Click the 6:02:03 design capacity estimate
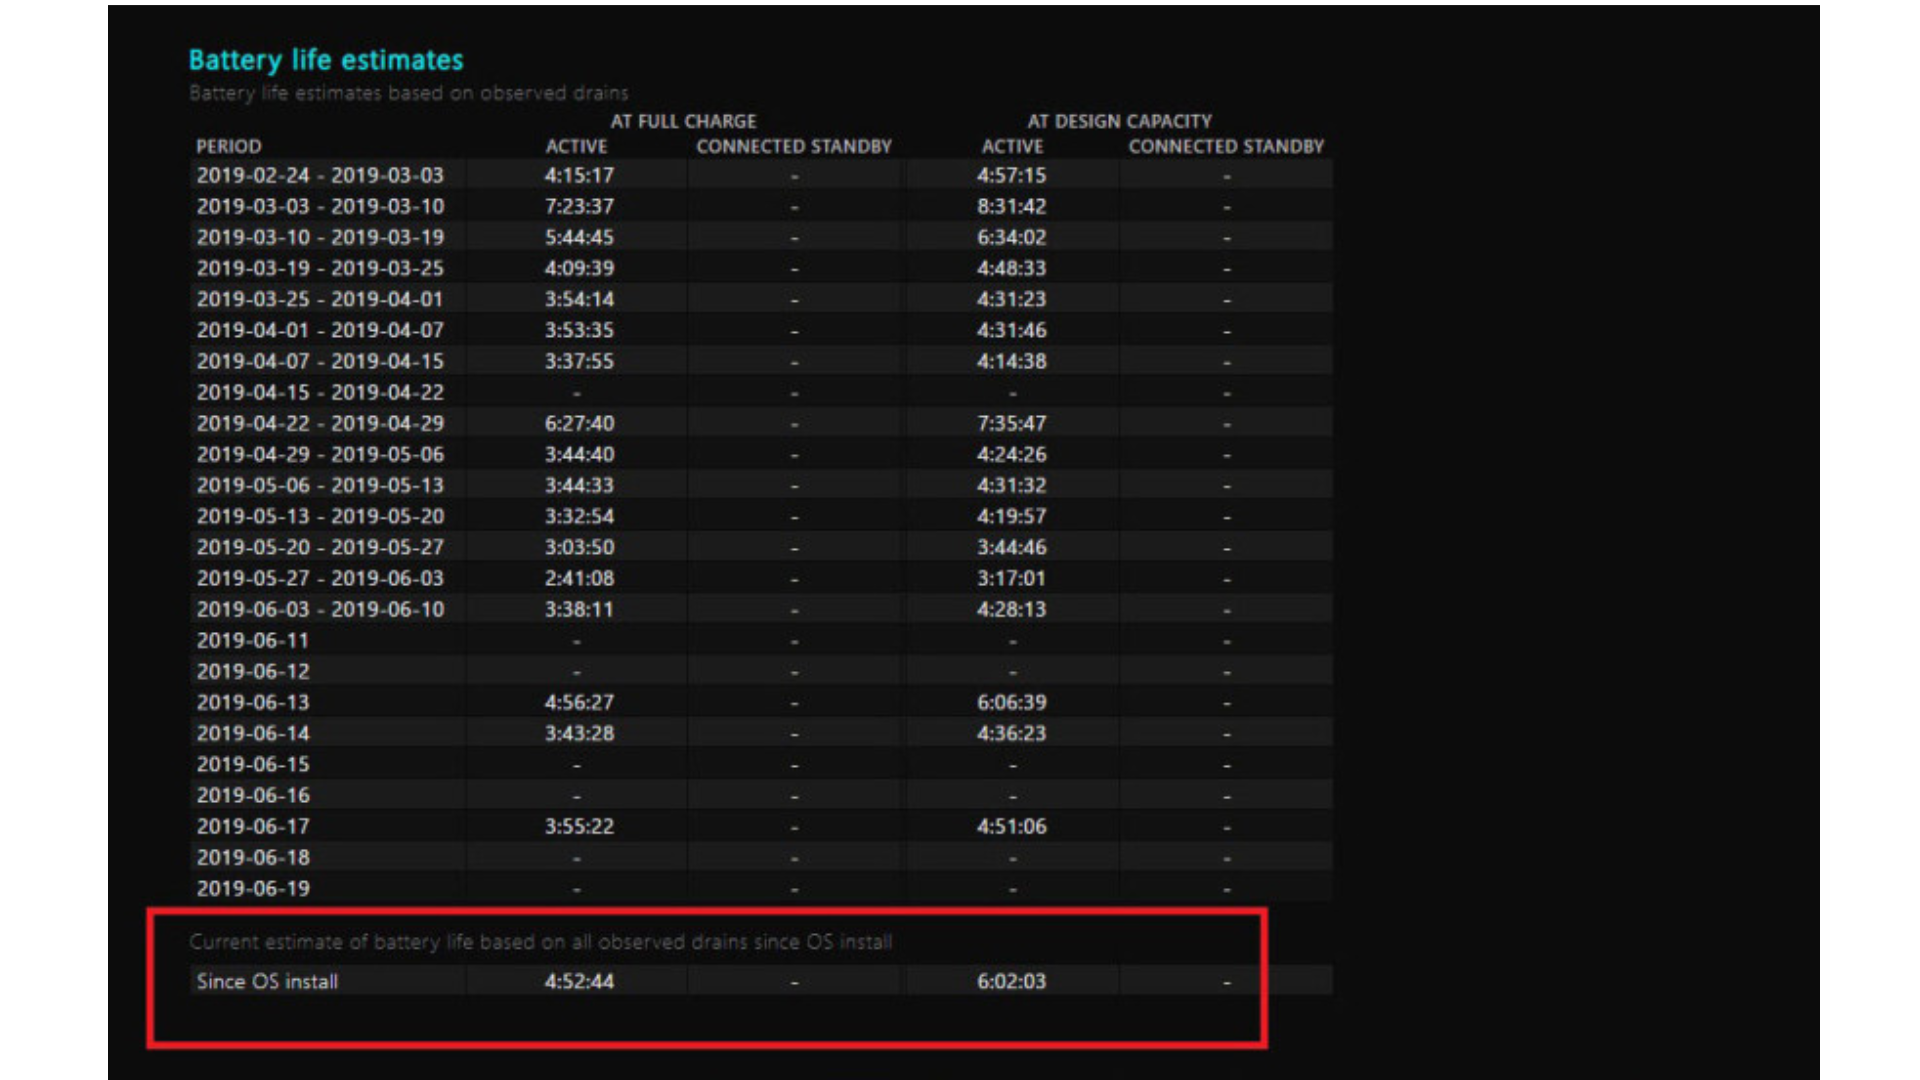Viewport: 1920px width, 1080px height. (x=1011, y=981)
